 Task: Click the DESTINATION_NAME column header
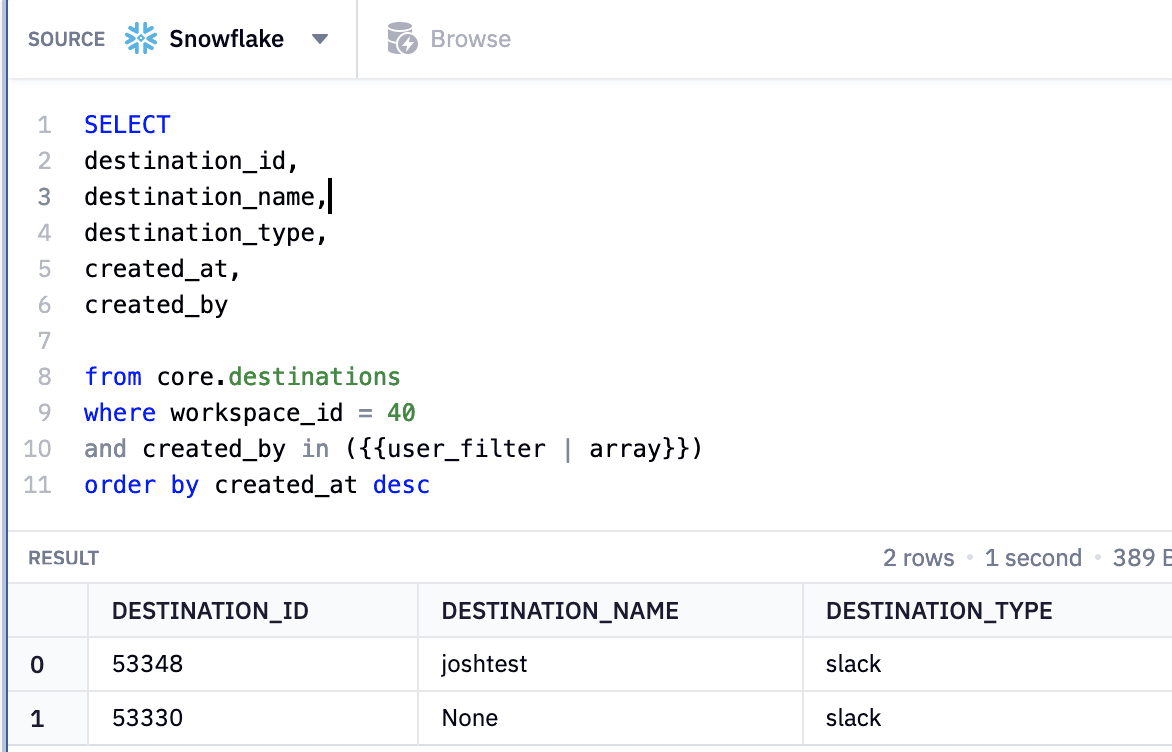coord(559,610)
